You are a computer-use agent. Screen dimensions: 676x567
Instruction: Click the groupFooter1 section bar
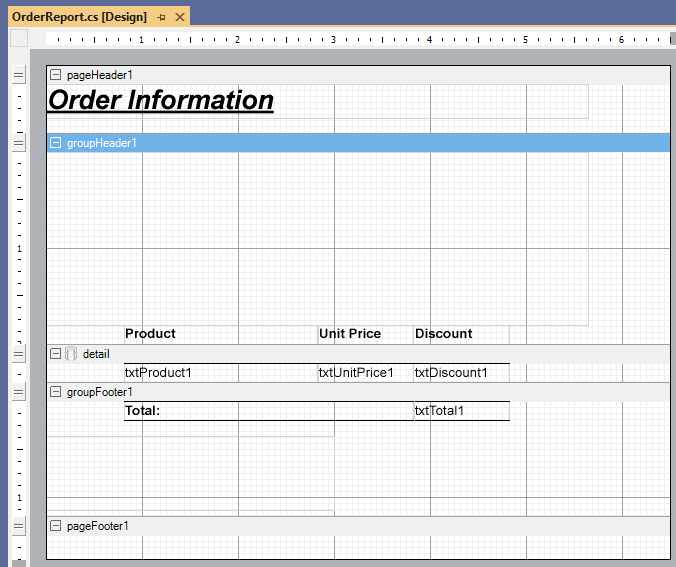[358, 392]
